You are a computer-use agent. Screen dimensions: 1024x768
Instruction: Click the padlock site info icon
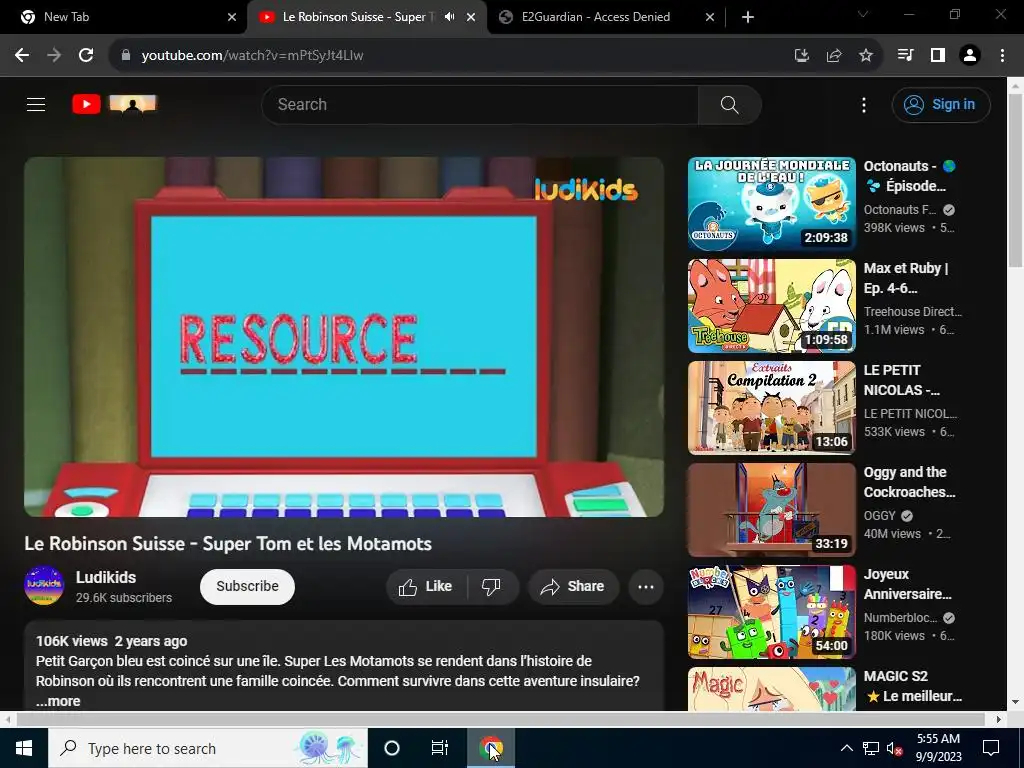pyautogui.click(x=126, y=56)
